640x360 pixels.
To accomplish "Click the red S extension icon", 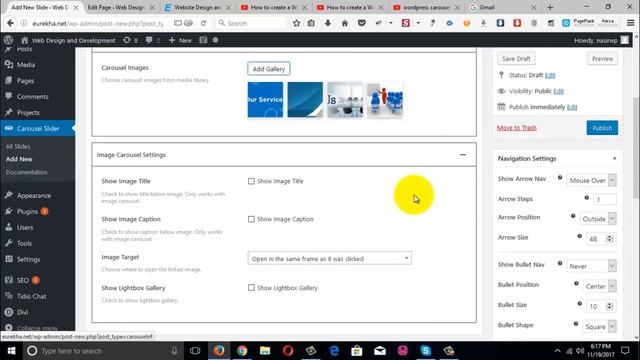I will pos(406,23).
